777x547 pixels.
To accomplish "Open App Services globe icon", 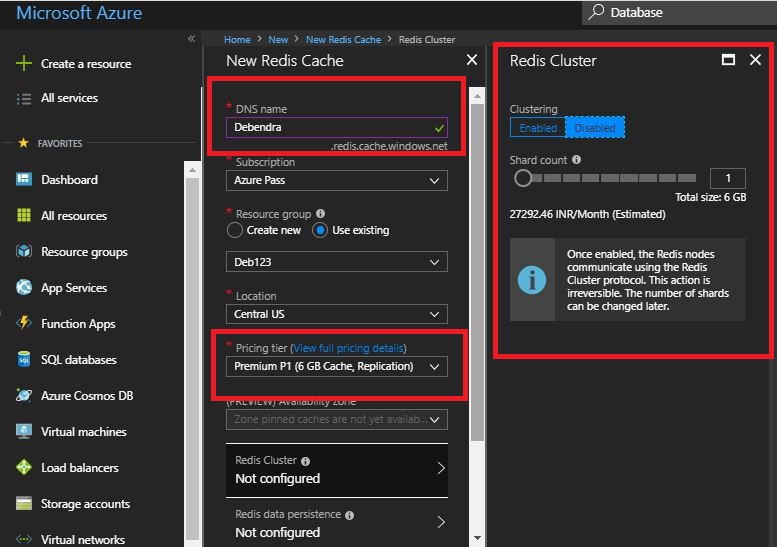I will coord(24,288).
